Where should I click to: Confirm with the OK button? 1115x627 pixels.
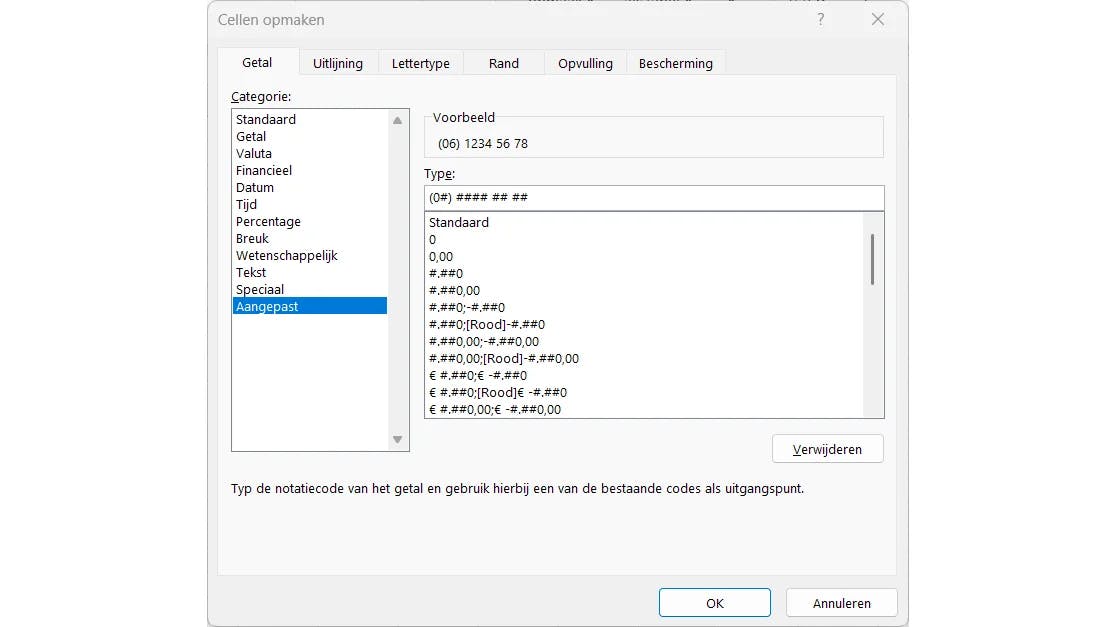click(715, 603)
